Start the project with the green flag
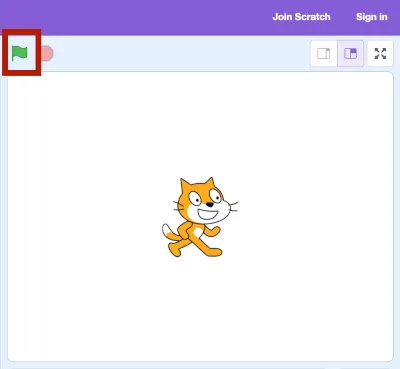The image size is (400, 369). click(19, 53)
